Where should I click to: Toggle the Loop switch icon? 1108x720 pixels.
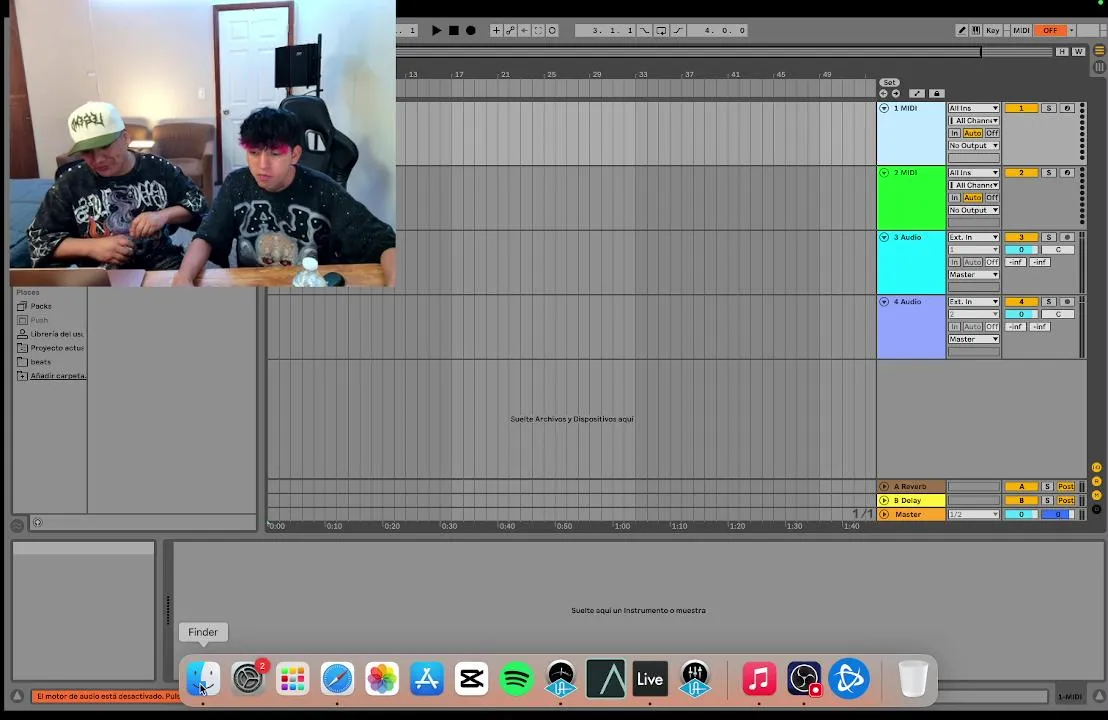tap(661, 30)
